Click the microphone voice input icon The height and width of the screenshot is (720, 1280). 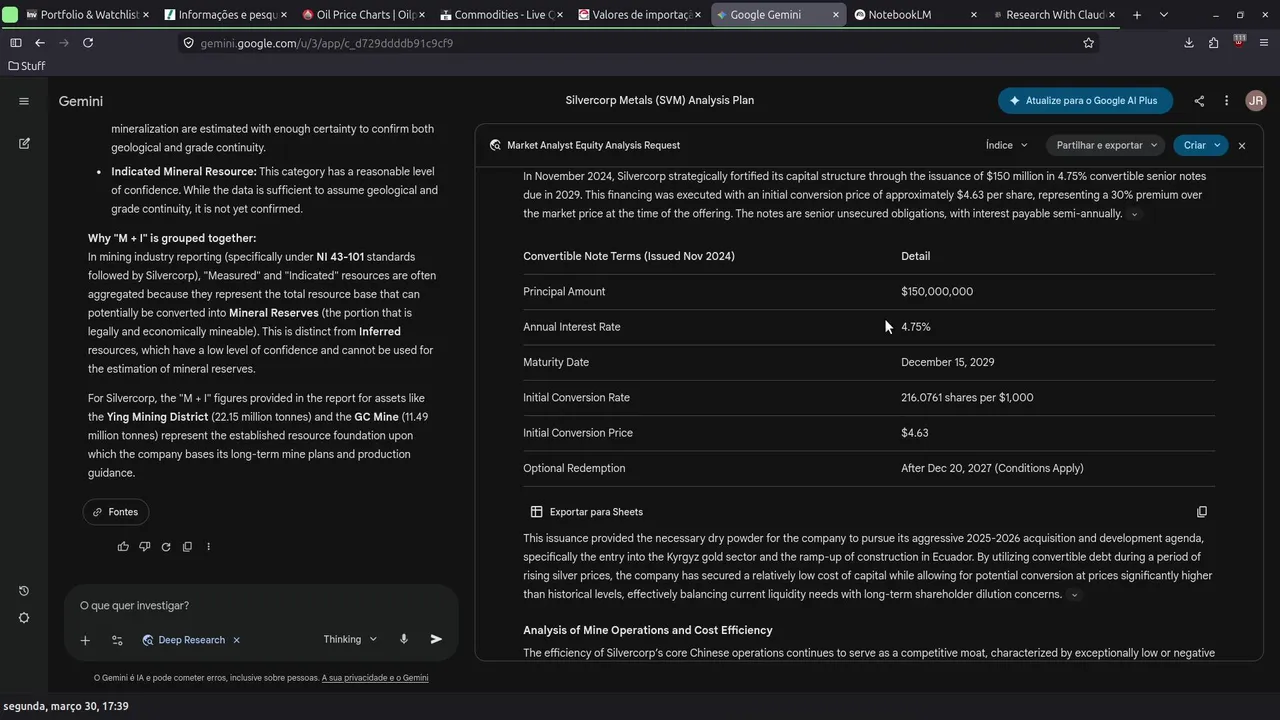tap(404, 639)
